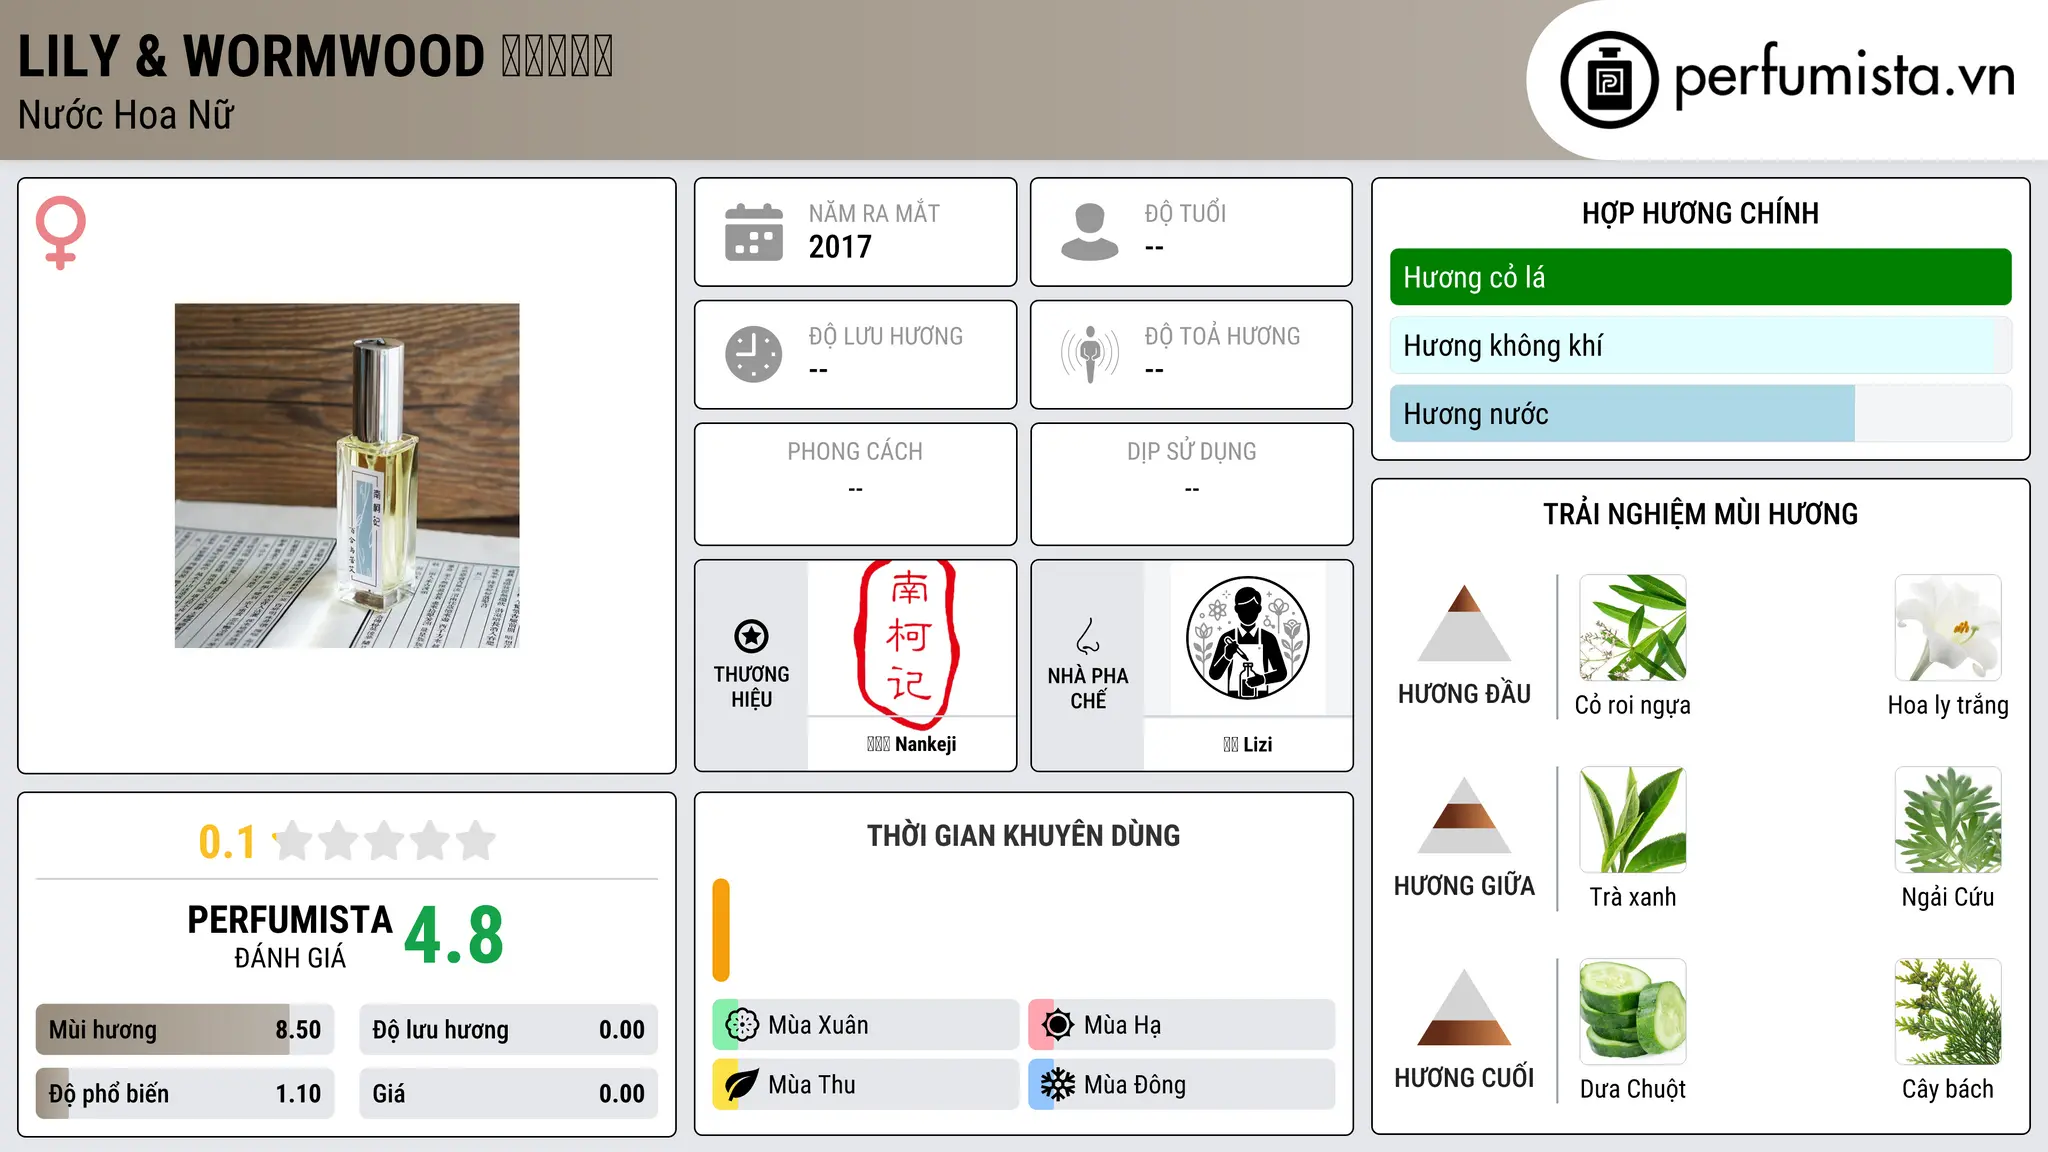Screen dimensions: 2048x1152
Task: Open the Hoa ly trắng note image
Action: [1948, 628]
